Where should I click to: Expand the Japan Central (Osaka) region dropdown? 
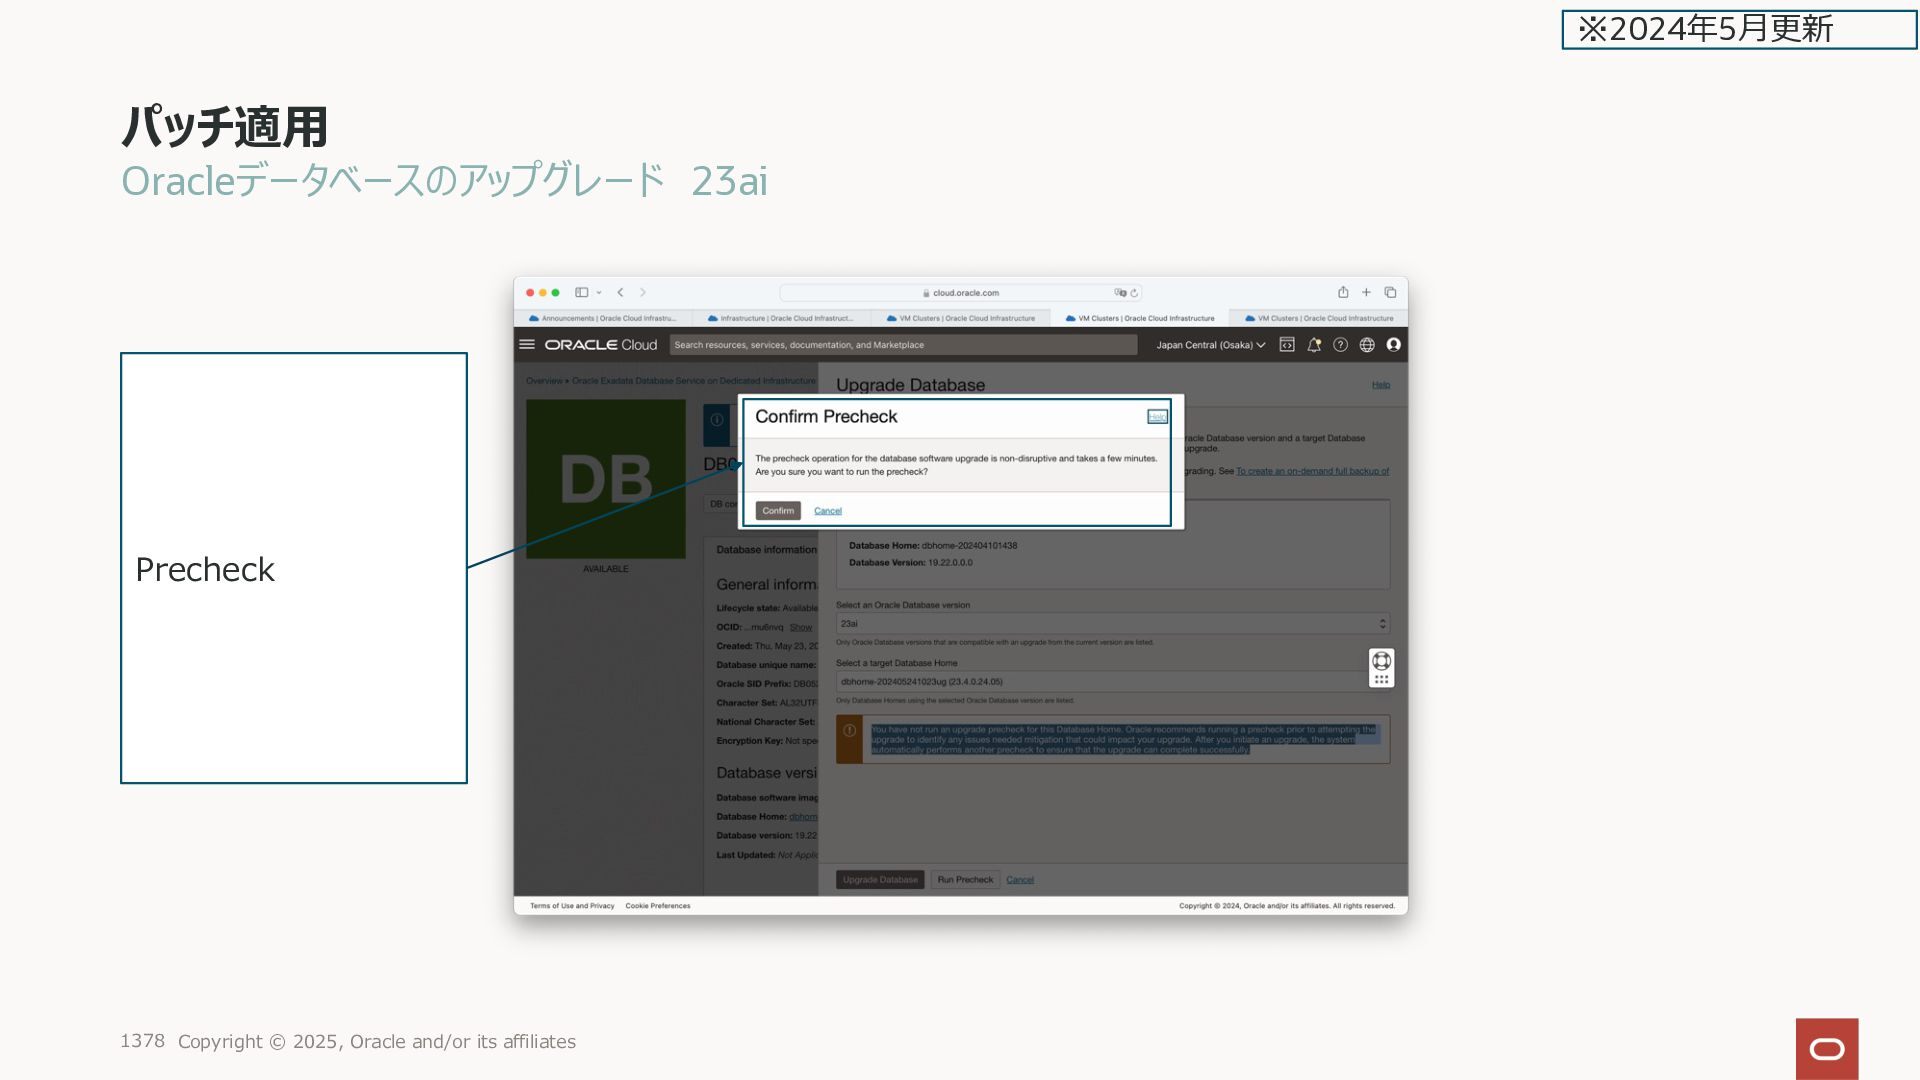[1210, 345]
